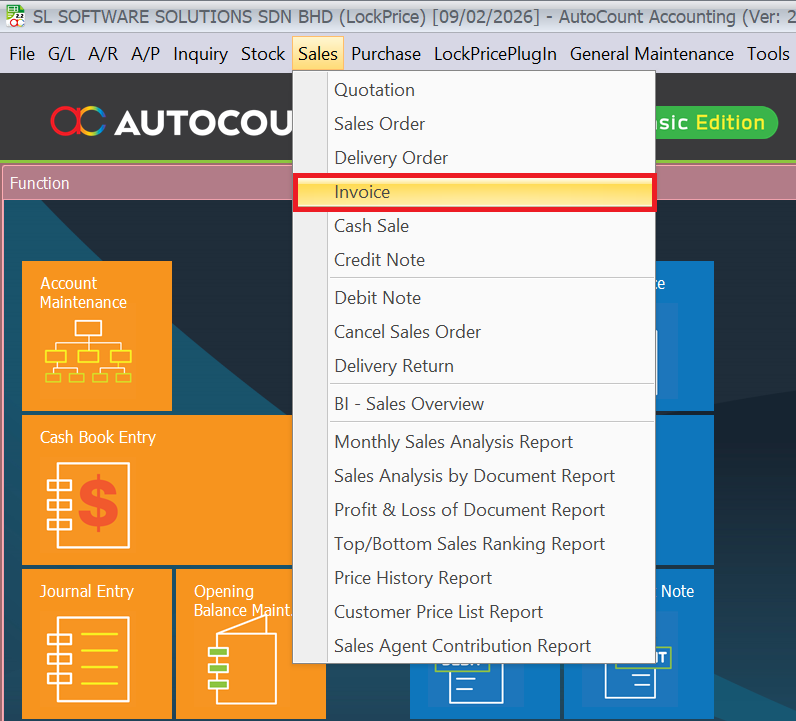Expand the Stock menu in menu bar
This screenshot has height=721, width=796.
click(263, 54)
